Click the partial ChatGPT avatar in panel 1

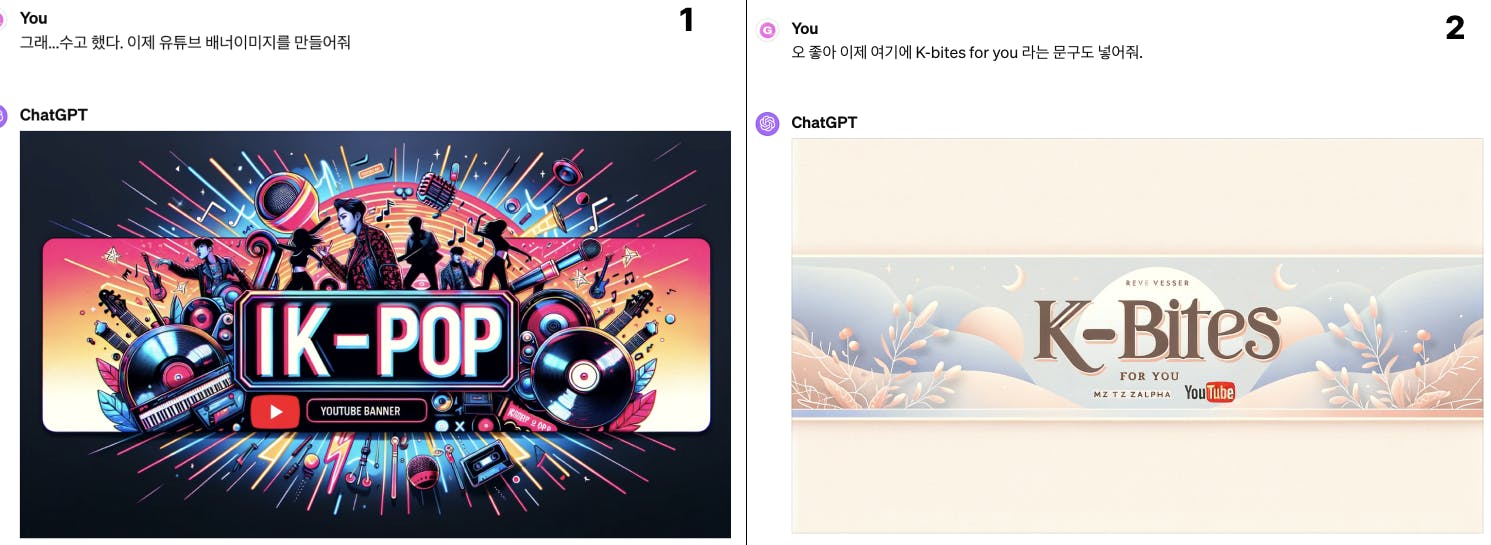pos(4,116)
